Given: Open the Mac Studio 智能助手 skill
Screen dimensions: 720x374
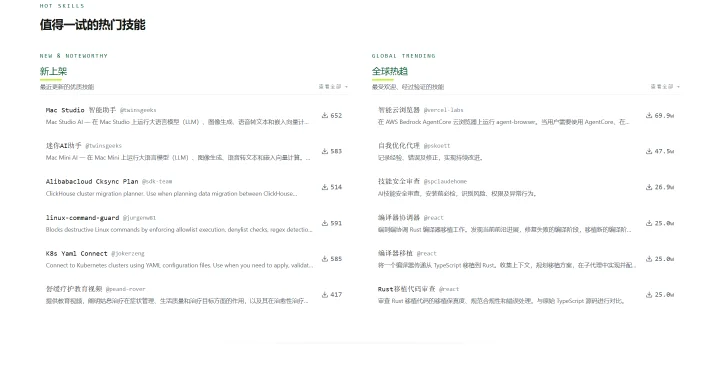Looking at the screenshot, I should [x=81, y=110].
